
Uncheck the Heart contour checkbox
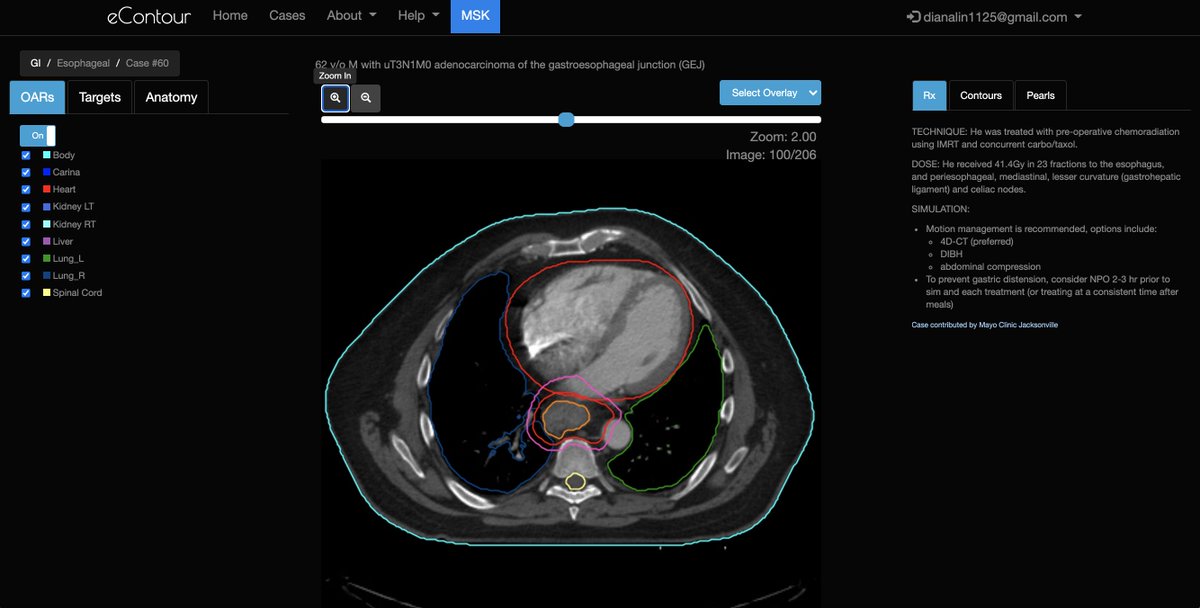[x=25, y=189]
